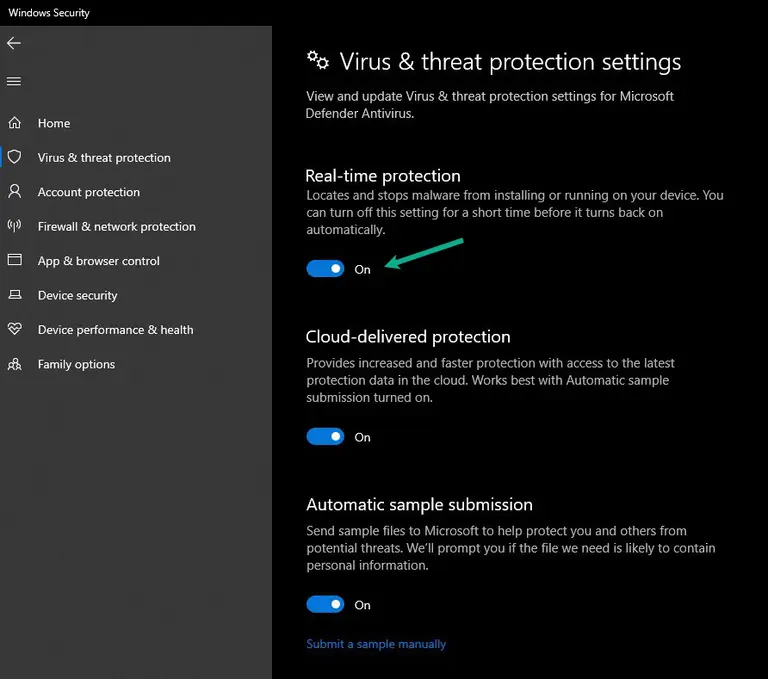Viewport: 768px width, 679px height.
Task: Click the shield icon for virus protection
Action: click(x=15, y=157)
